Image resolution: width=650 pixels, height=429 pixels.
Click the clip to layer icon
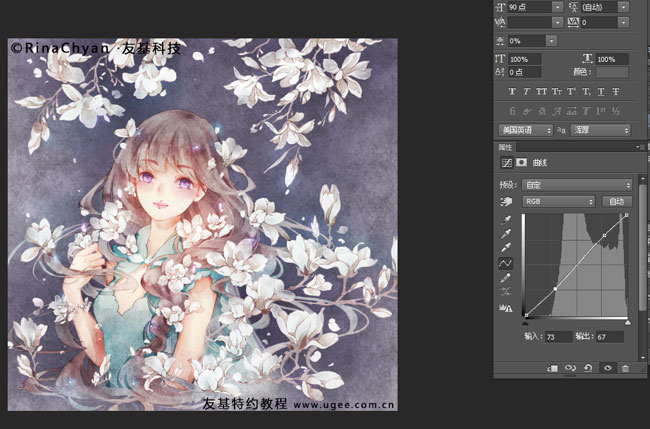click(x=553, y=368)
